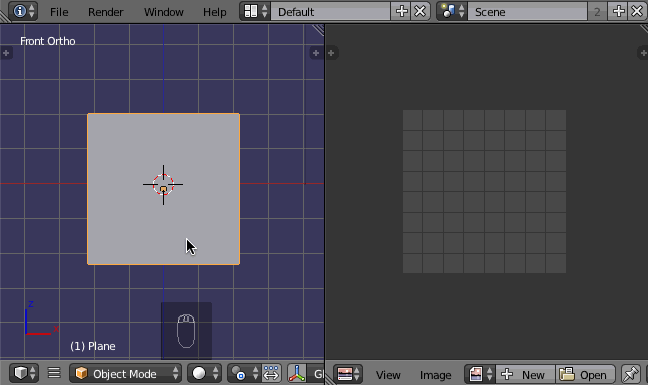Open the viewport shading sphere dropdown
The height and width of the screenshot is (385, 648).
pos(204,373)
